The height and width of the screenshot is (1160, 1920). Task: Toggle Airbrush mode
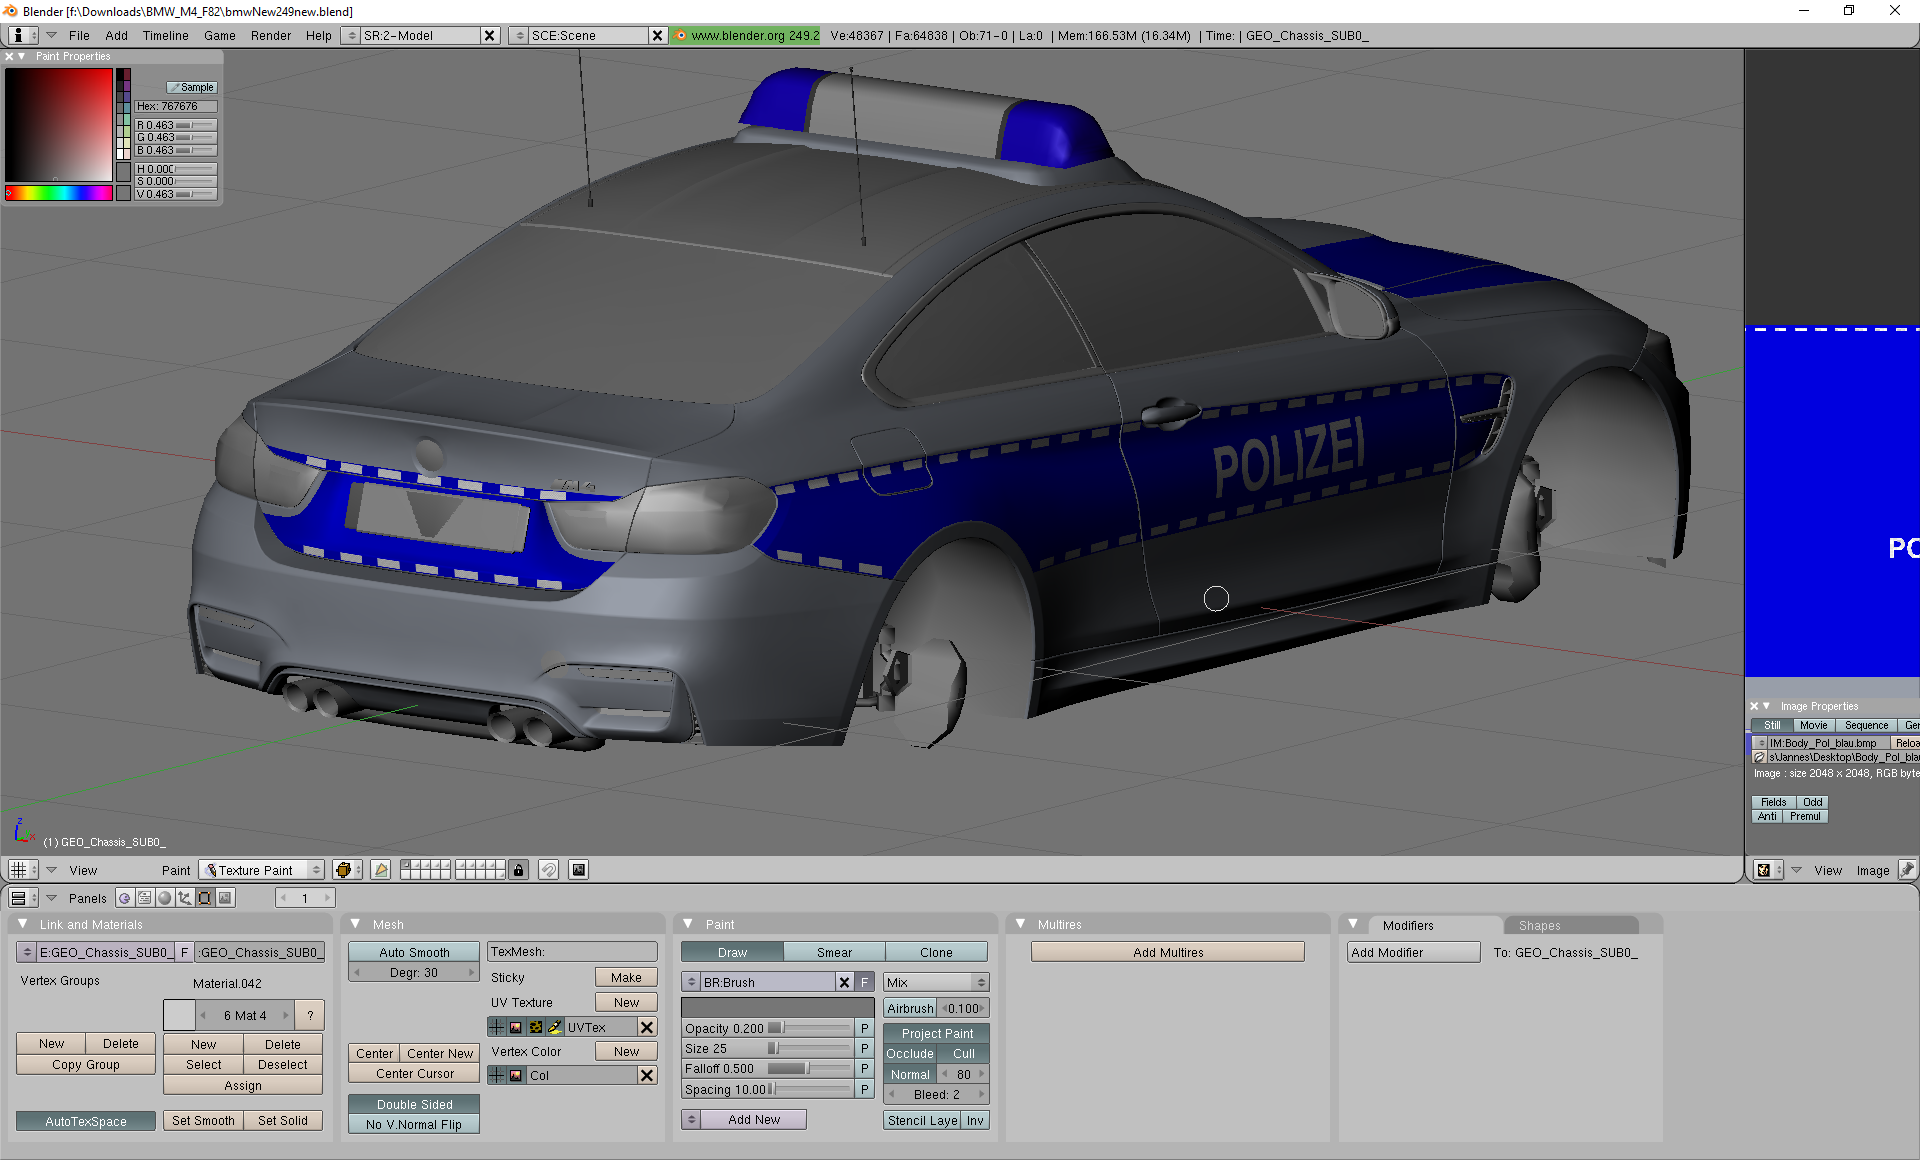(x=910, y=1008)
